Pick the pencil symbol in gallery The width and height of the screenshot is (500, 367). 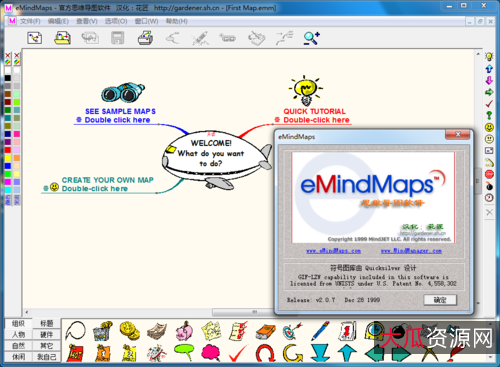click(321, 330)
